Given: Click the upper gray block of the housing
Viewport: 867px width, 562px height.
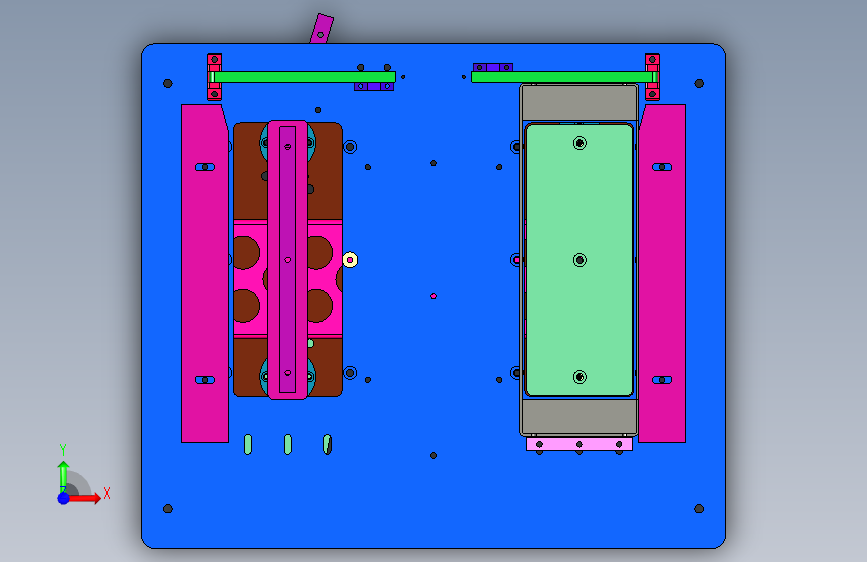Looking at the screenshot, I should 579,102.
